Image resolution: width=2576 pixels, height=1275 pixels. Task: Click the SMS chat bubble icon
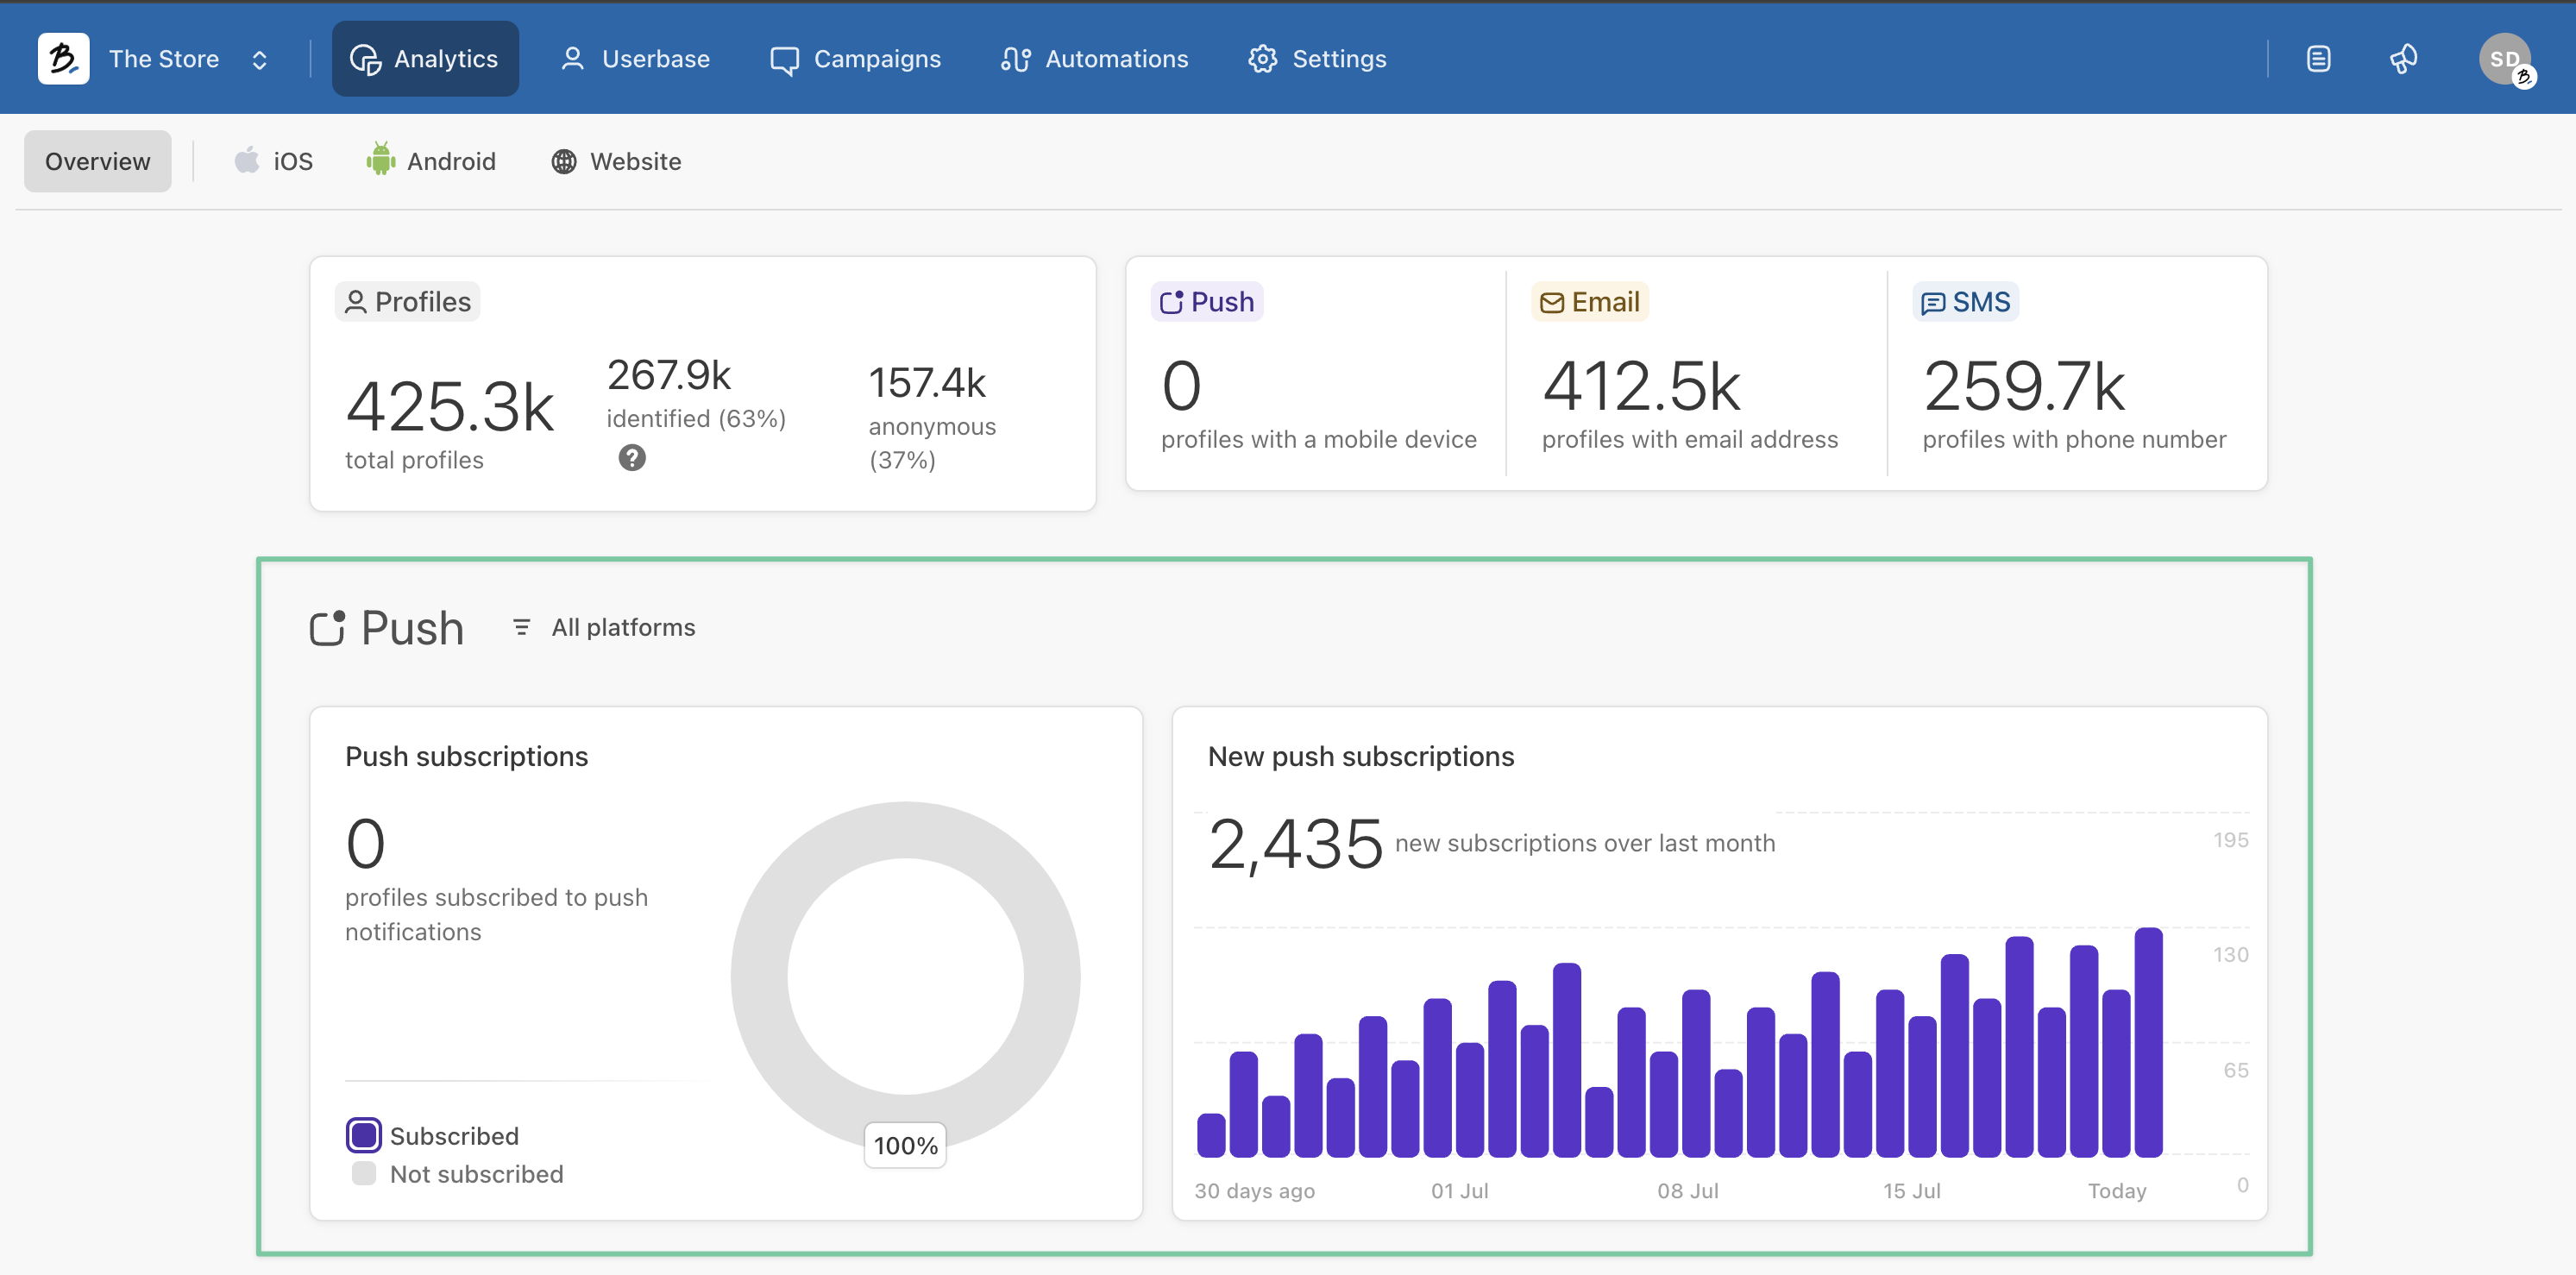[1932, 303]
